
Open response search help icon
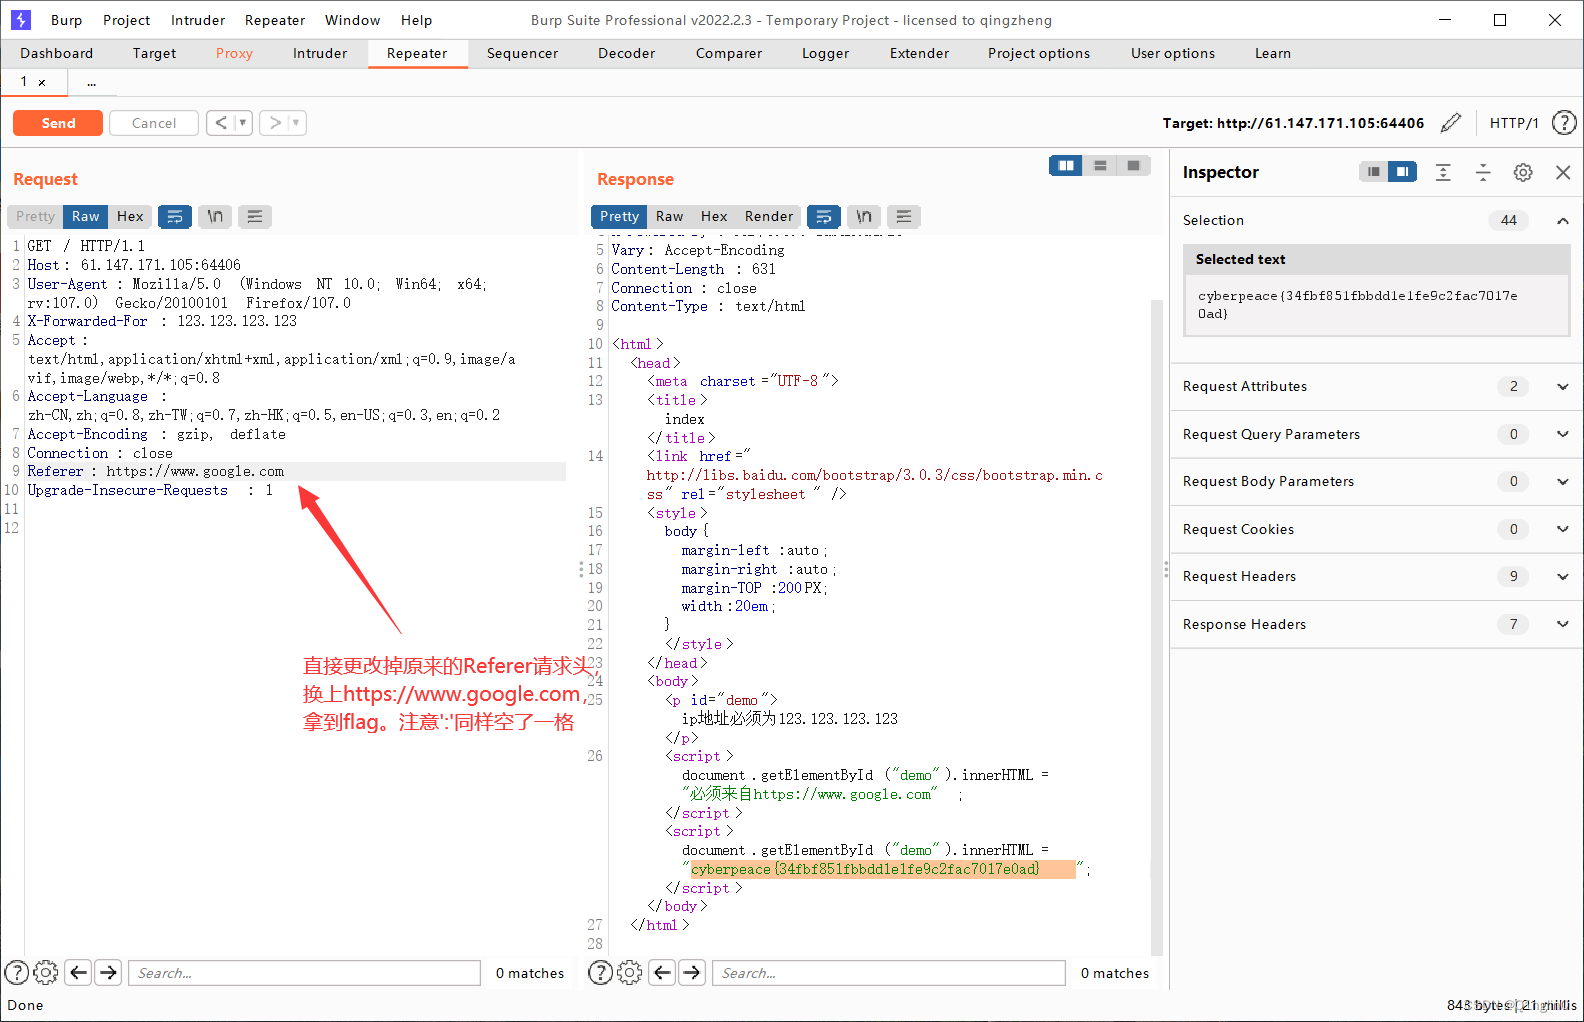[x=601, y=972]
